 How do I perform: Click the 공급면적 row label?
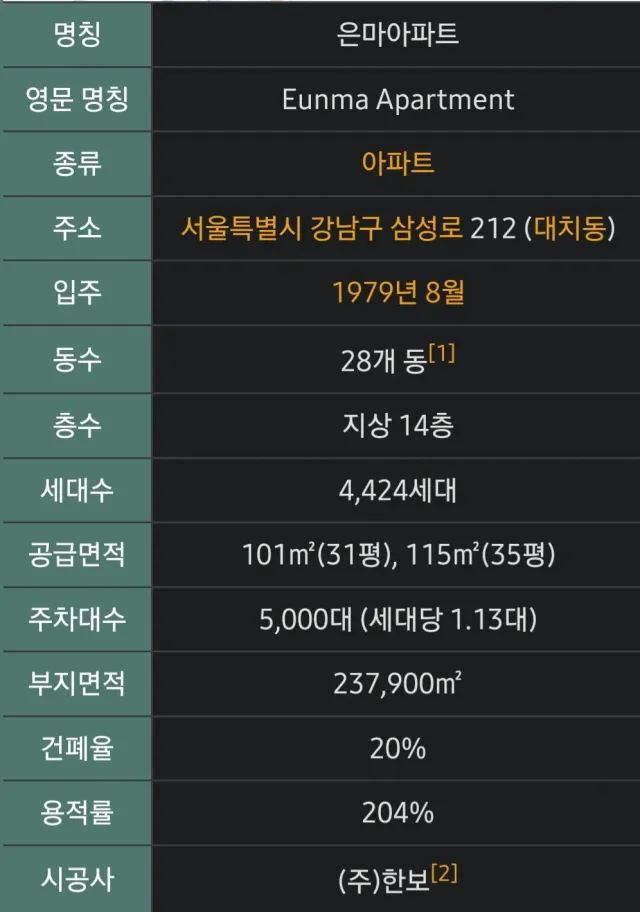coord(77,554)
